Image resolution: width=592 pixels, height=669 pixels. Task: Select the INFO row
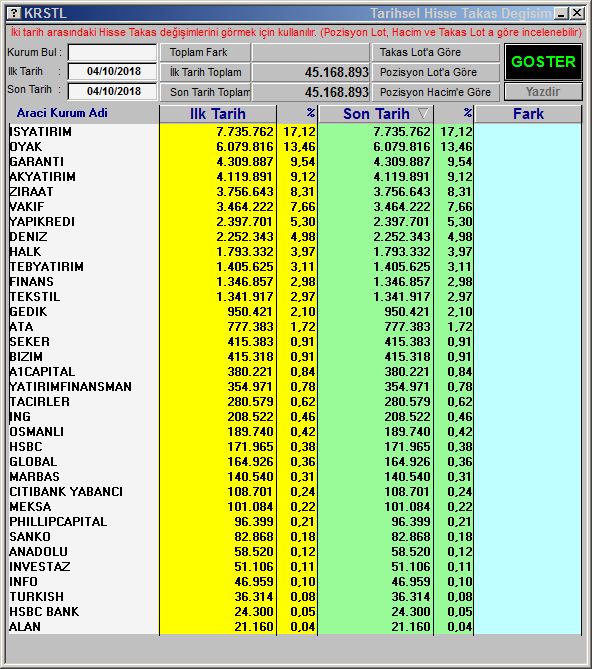coord(295,582)
